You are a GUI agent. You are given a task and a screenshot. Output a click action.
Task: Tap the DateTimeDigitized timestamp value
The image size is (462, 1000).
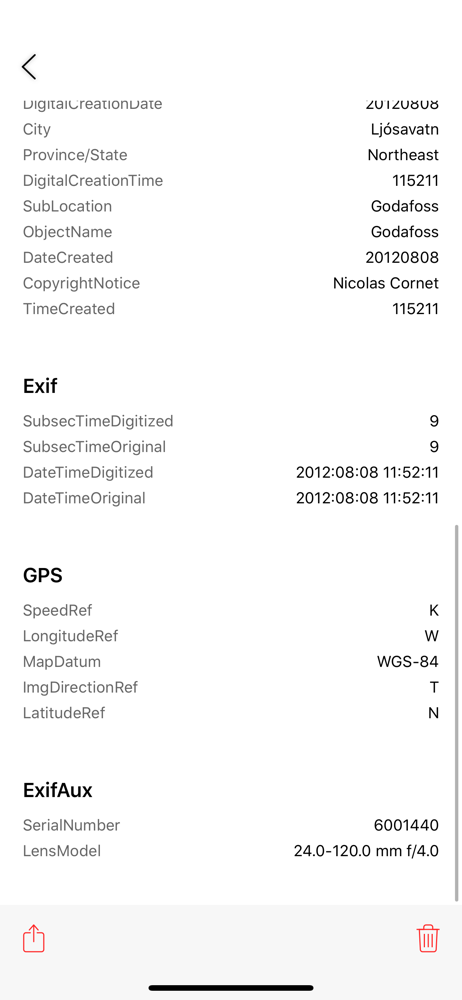(x=368, y=473)
